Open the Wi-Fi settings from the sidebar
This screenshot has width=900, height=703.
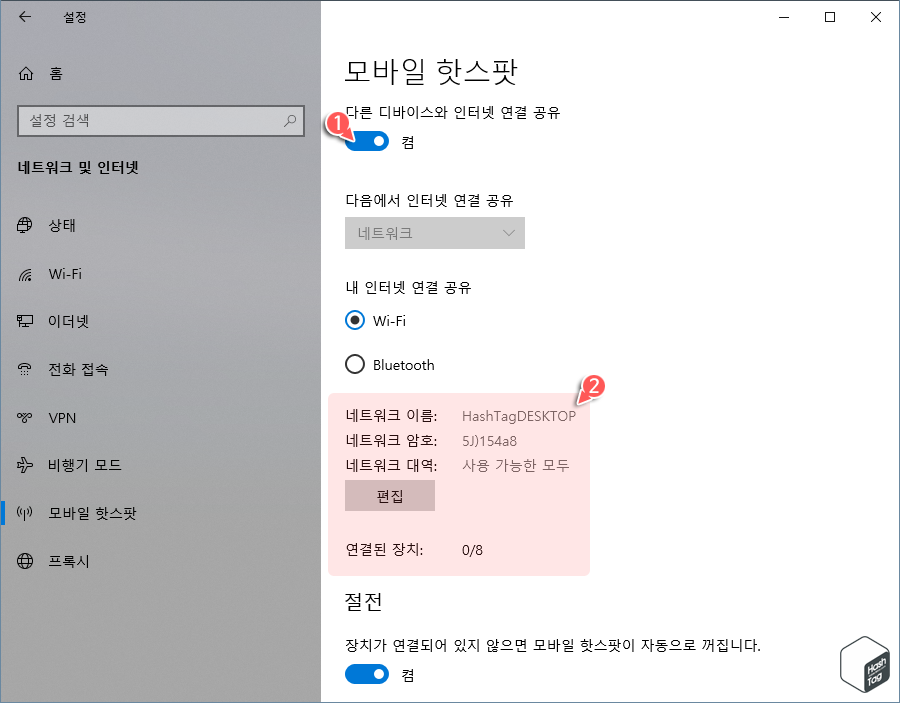click(x=24, y=273)
